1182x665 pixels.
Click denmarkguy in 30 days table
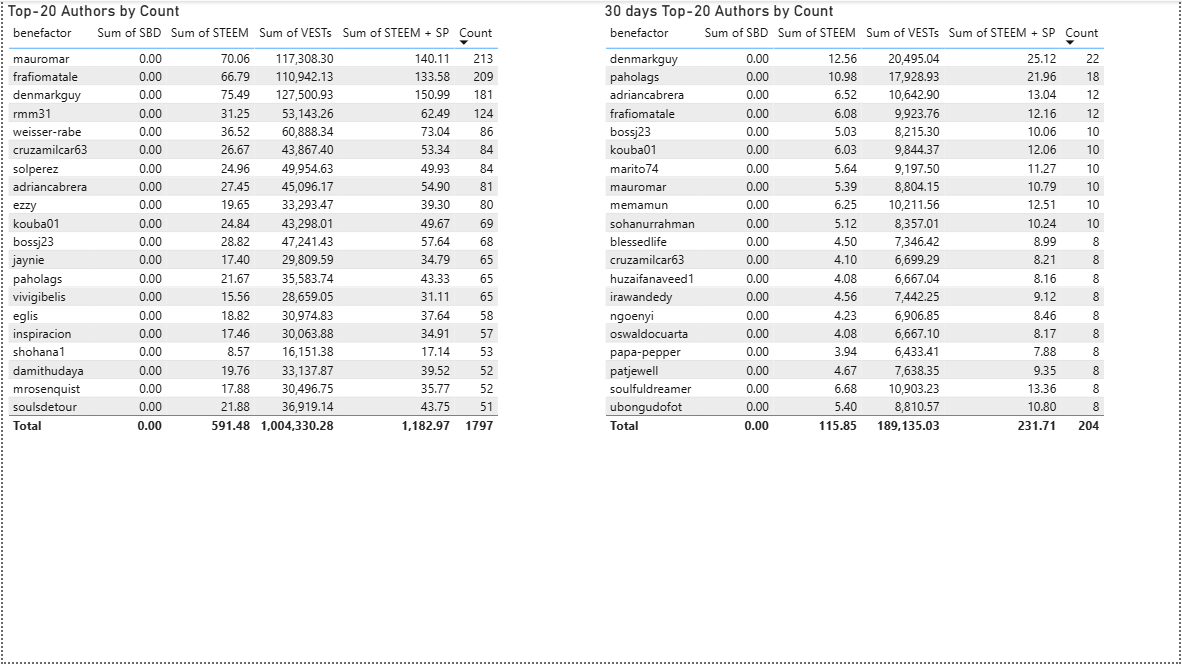coord(644,59)
